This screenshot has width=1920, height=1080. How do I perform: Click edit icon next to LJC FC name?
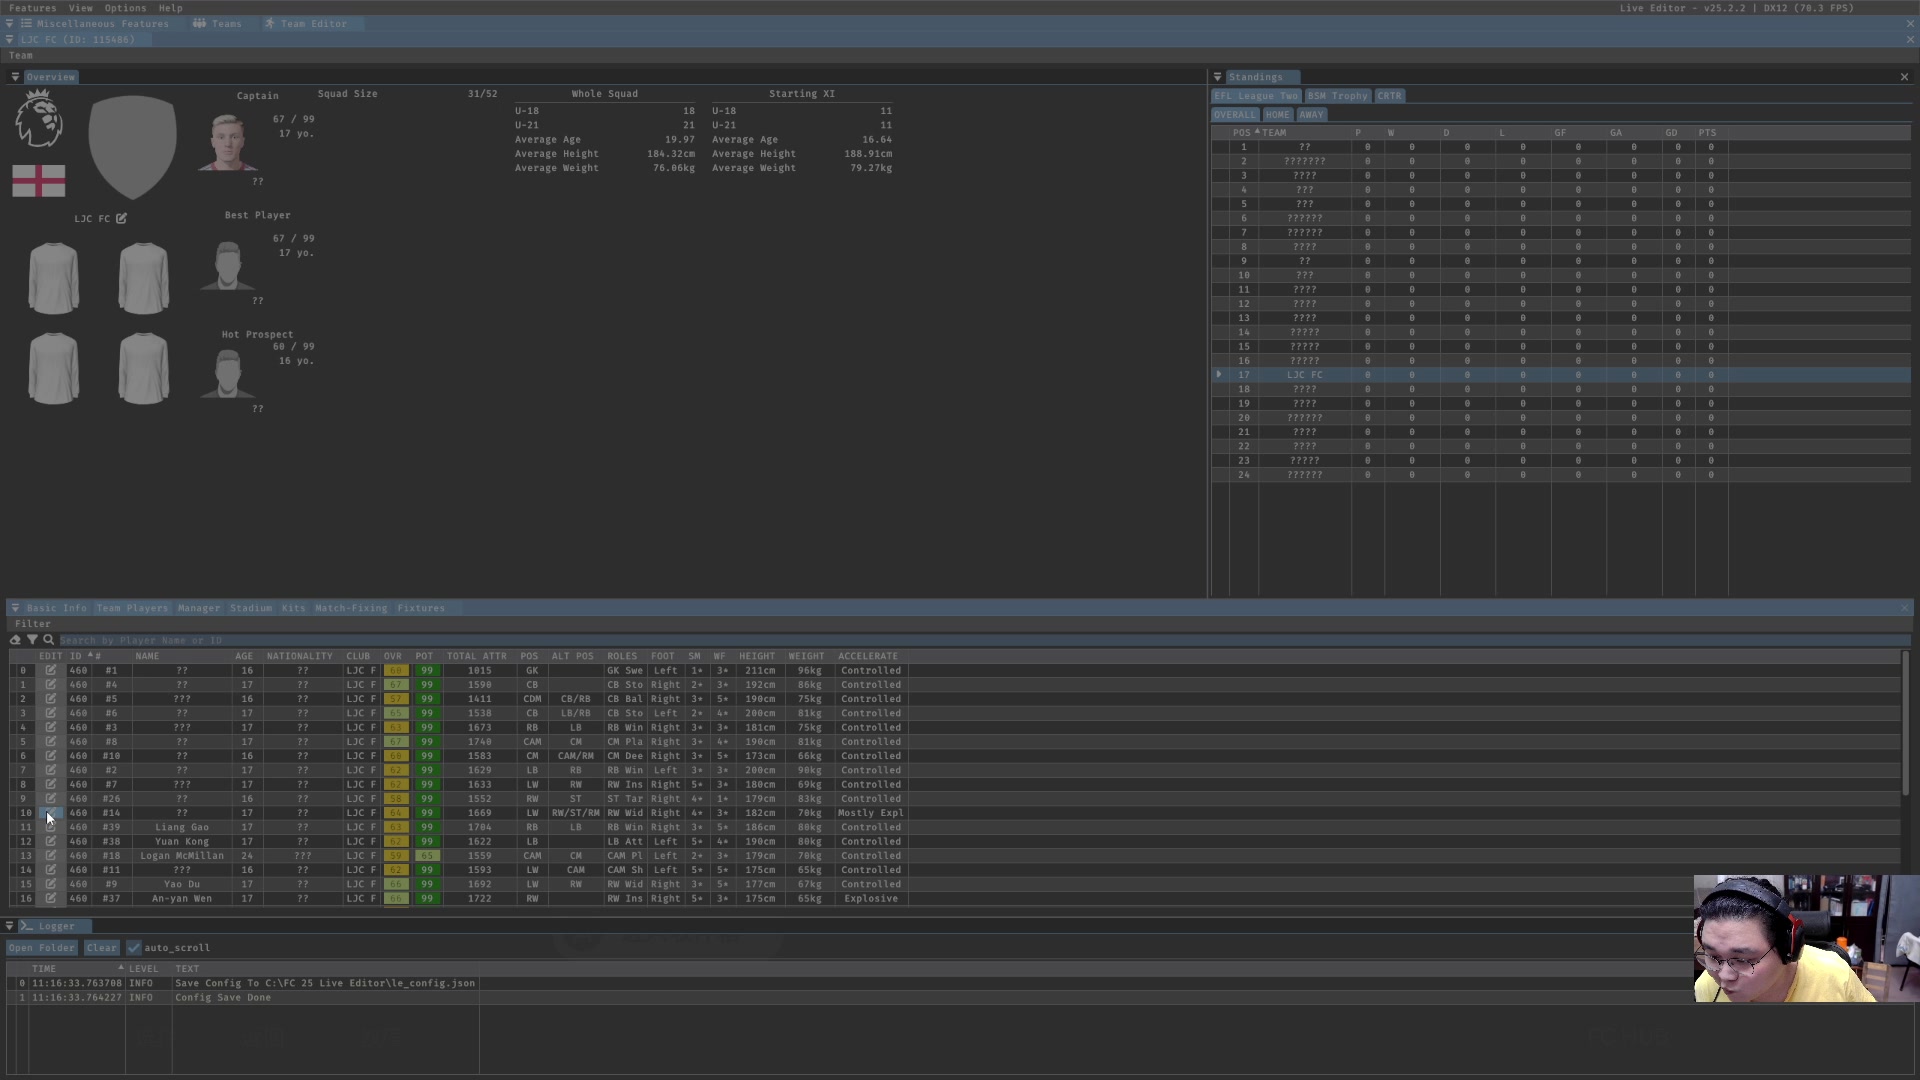coord(121,218)
